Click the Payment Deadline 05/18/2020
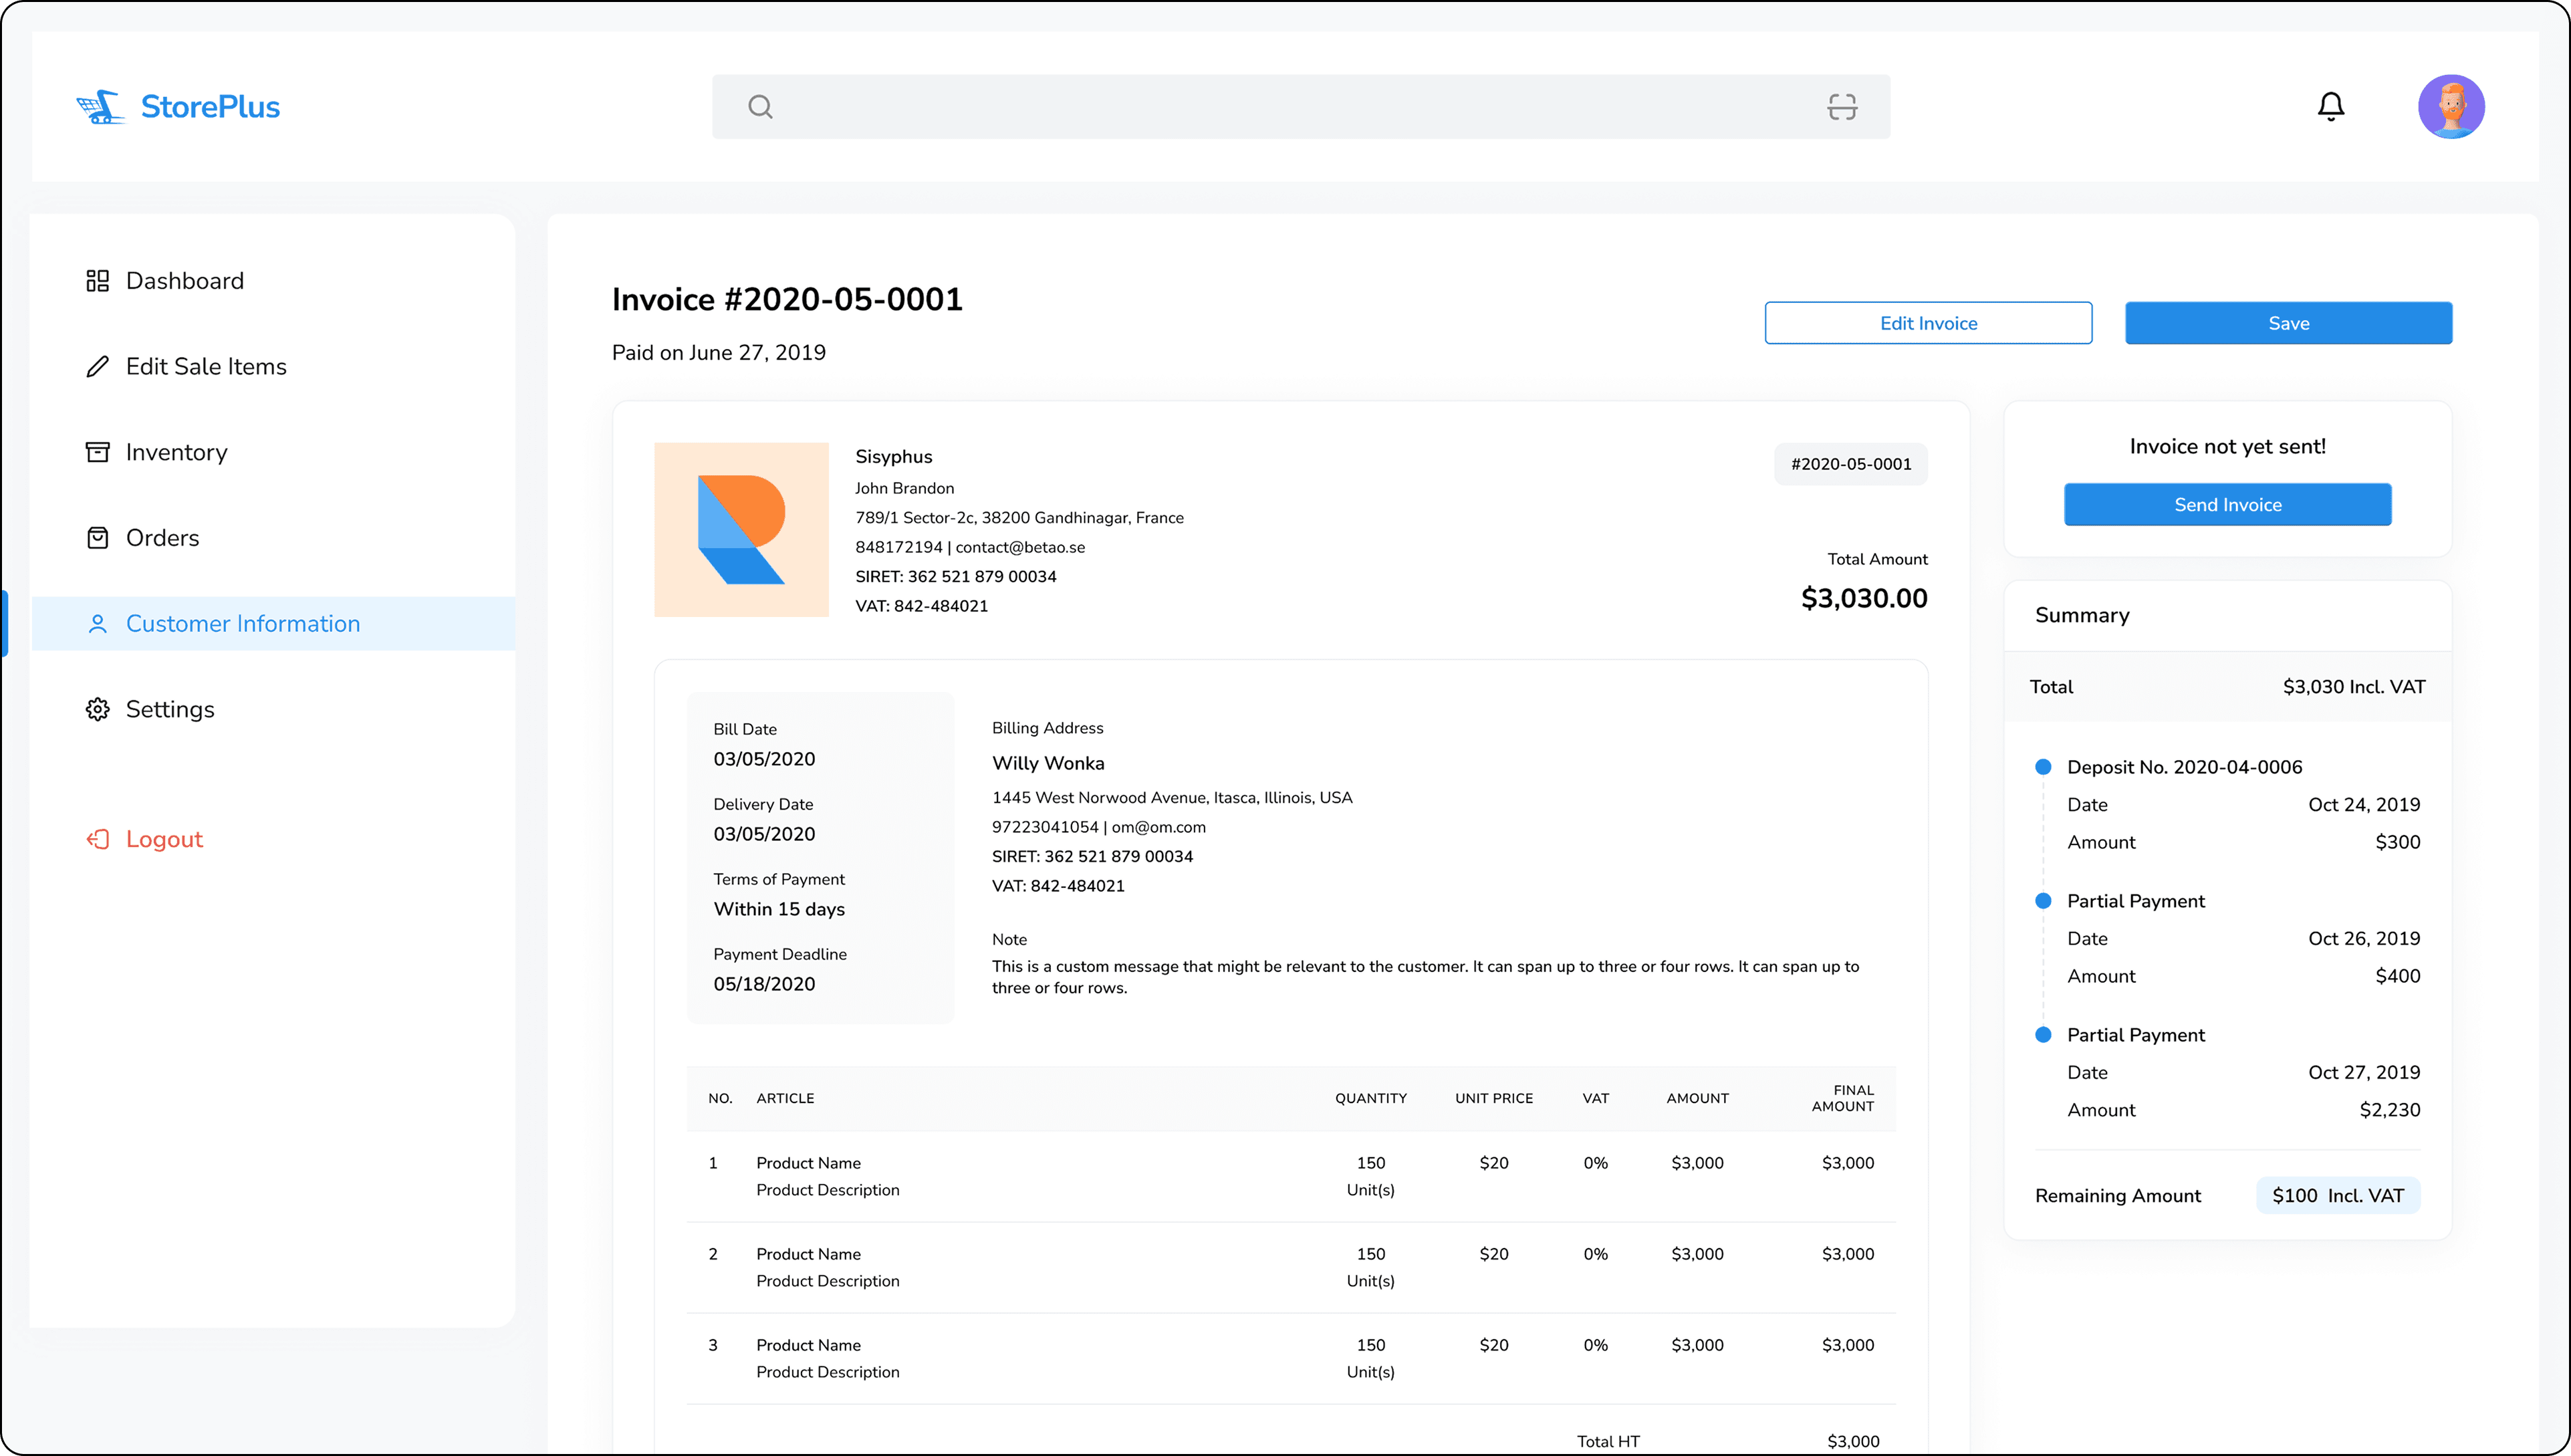Image resolution: width=2571 pixels, height=1456 pixels. click(764, 984)
